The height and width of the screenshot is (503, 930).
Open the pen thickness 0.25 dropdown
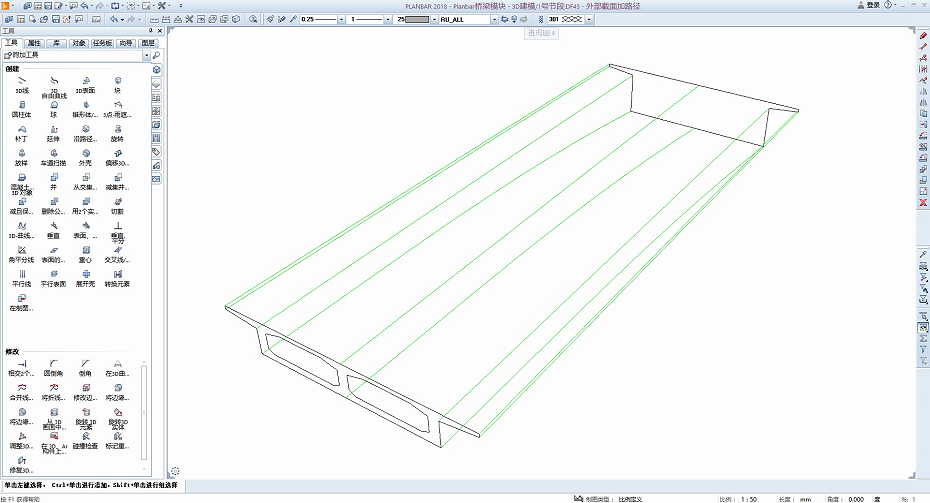[x=341, y=20]
